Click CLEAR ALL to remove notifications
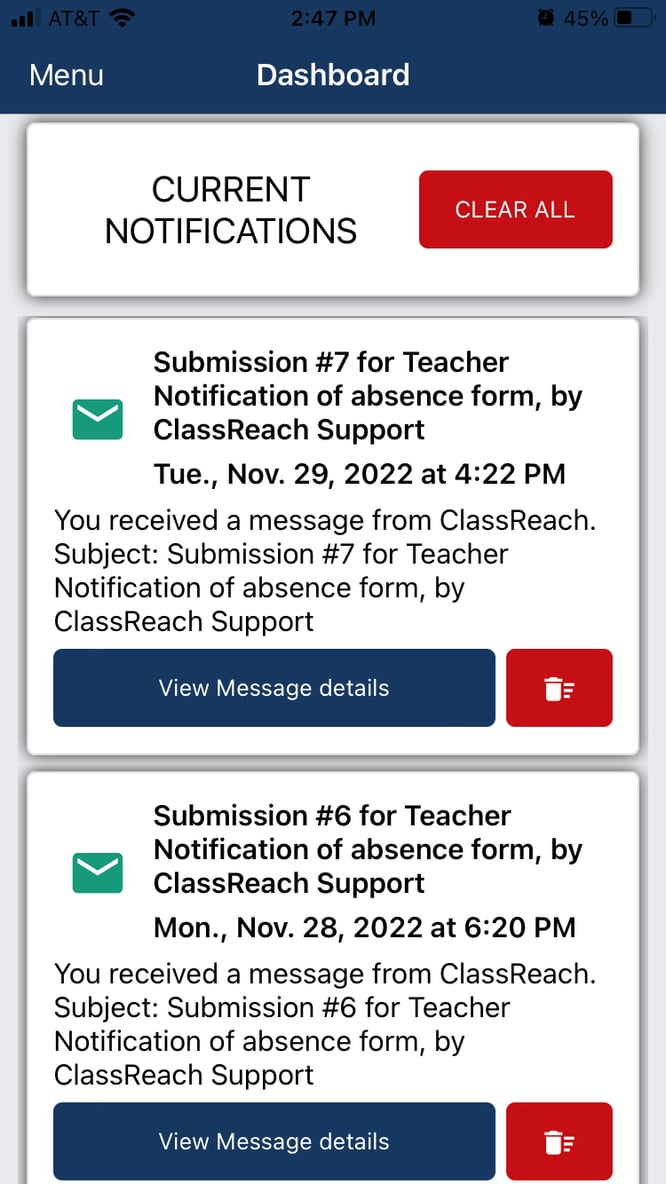 tap(515, 209)
